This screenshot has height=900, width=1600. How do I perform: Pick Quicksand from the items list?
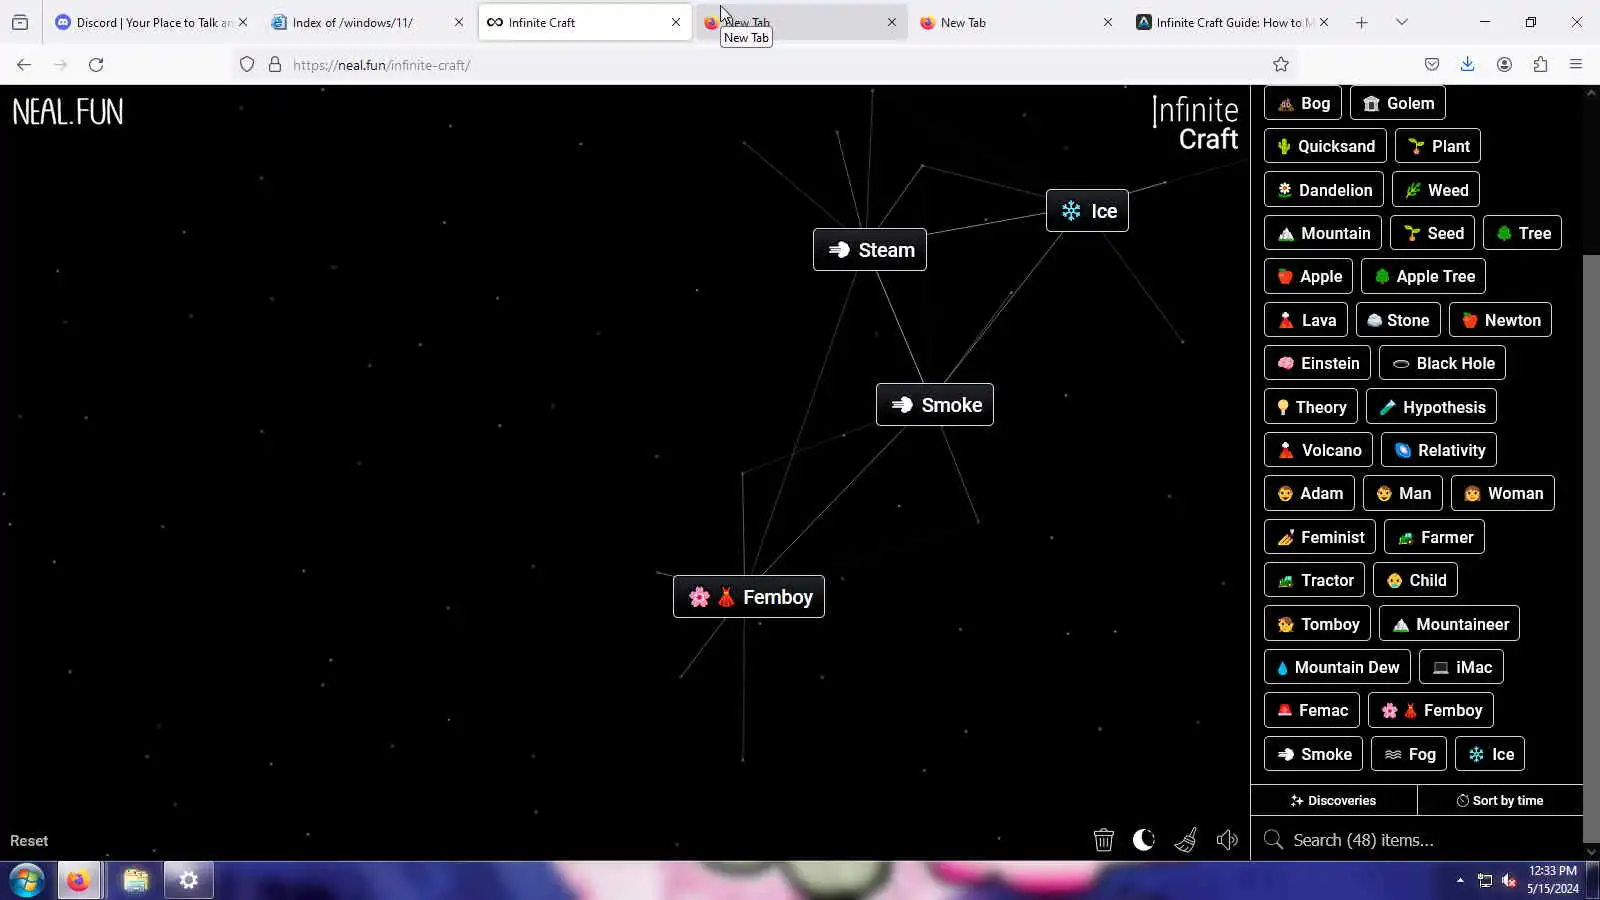[x=1325, y=146]
